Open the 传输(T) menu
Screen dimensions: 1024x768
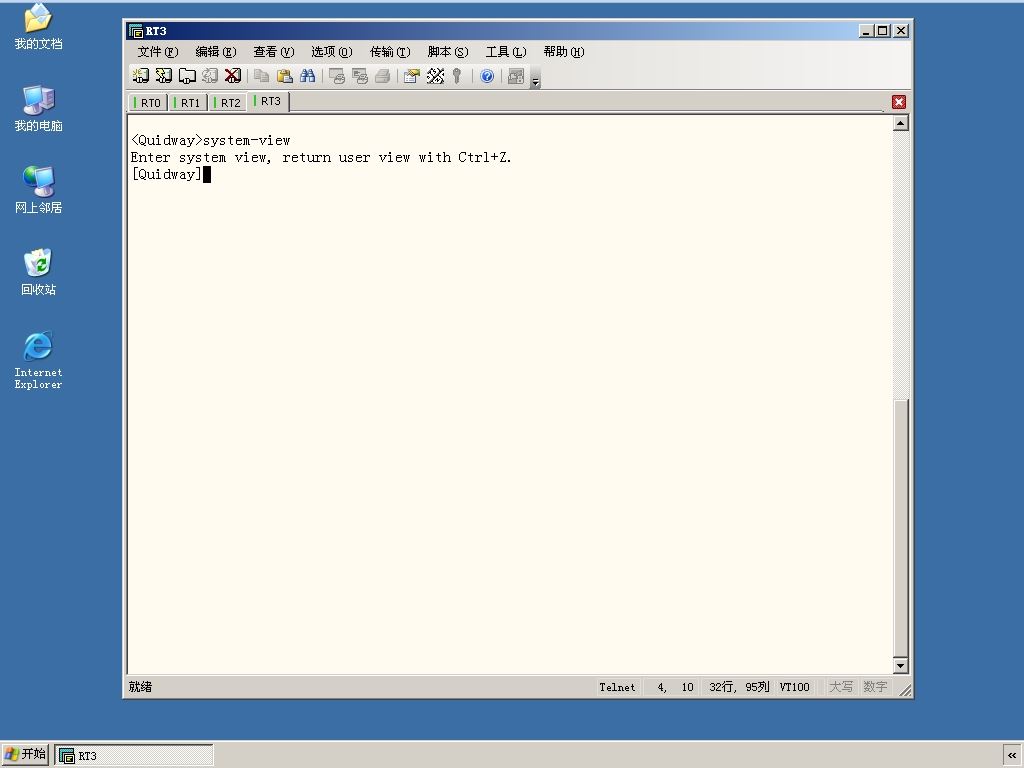pyautogui.click(x=390, y=52)
